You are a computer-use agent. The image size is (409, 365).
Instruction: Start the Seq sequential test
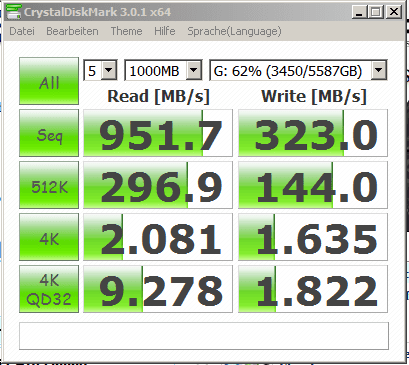(x=49, y=133)
